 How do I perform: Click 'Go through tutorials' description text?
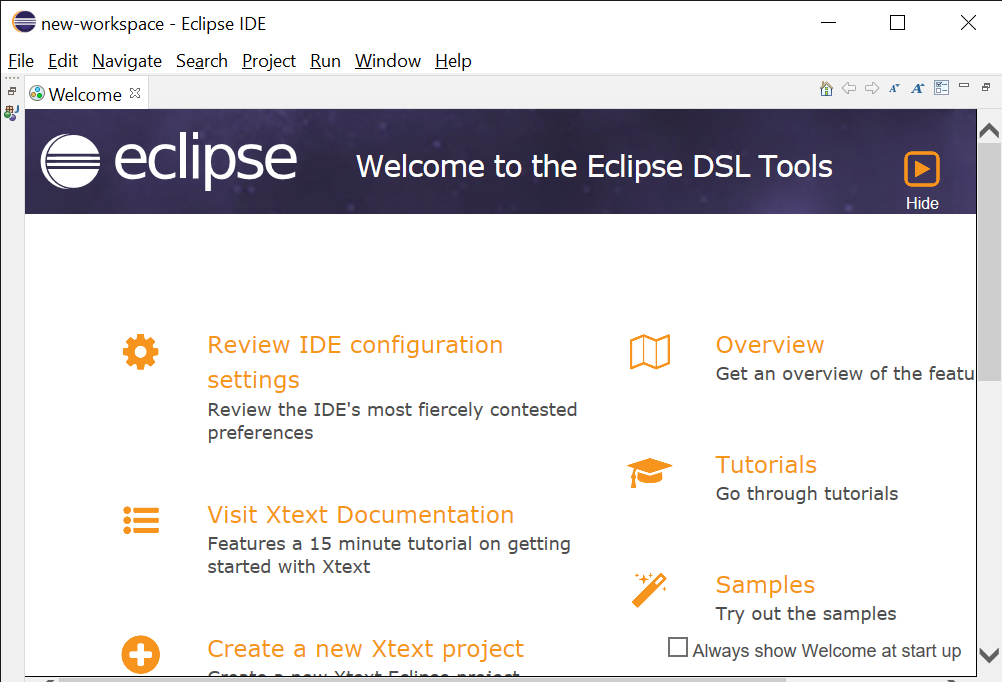tap(807, 493)
